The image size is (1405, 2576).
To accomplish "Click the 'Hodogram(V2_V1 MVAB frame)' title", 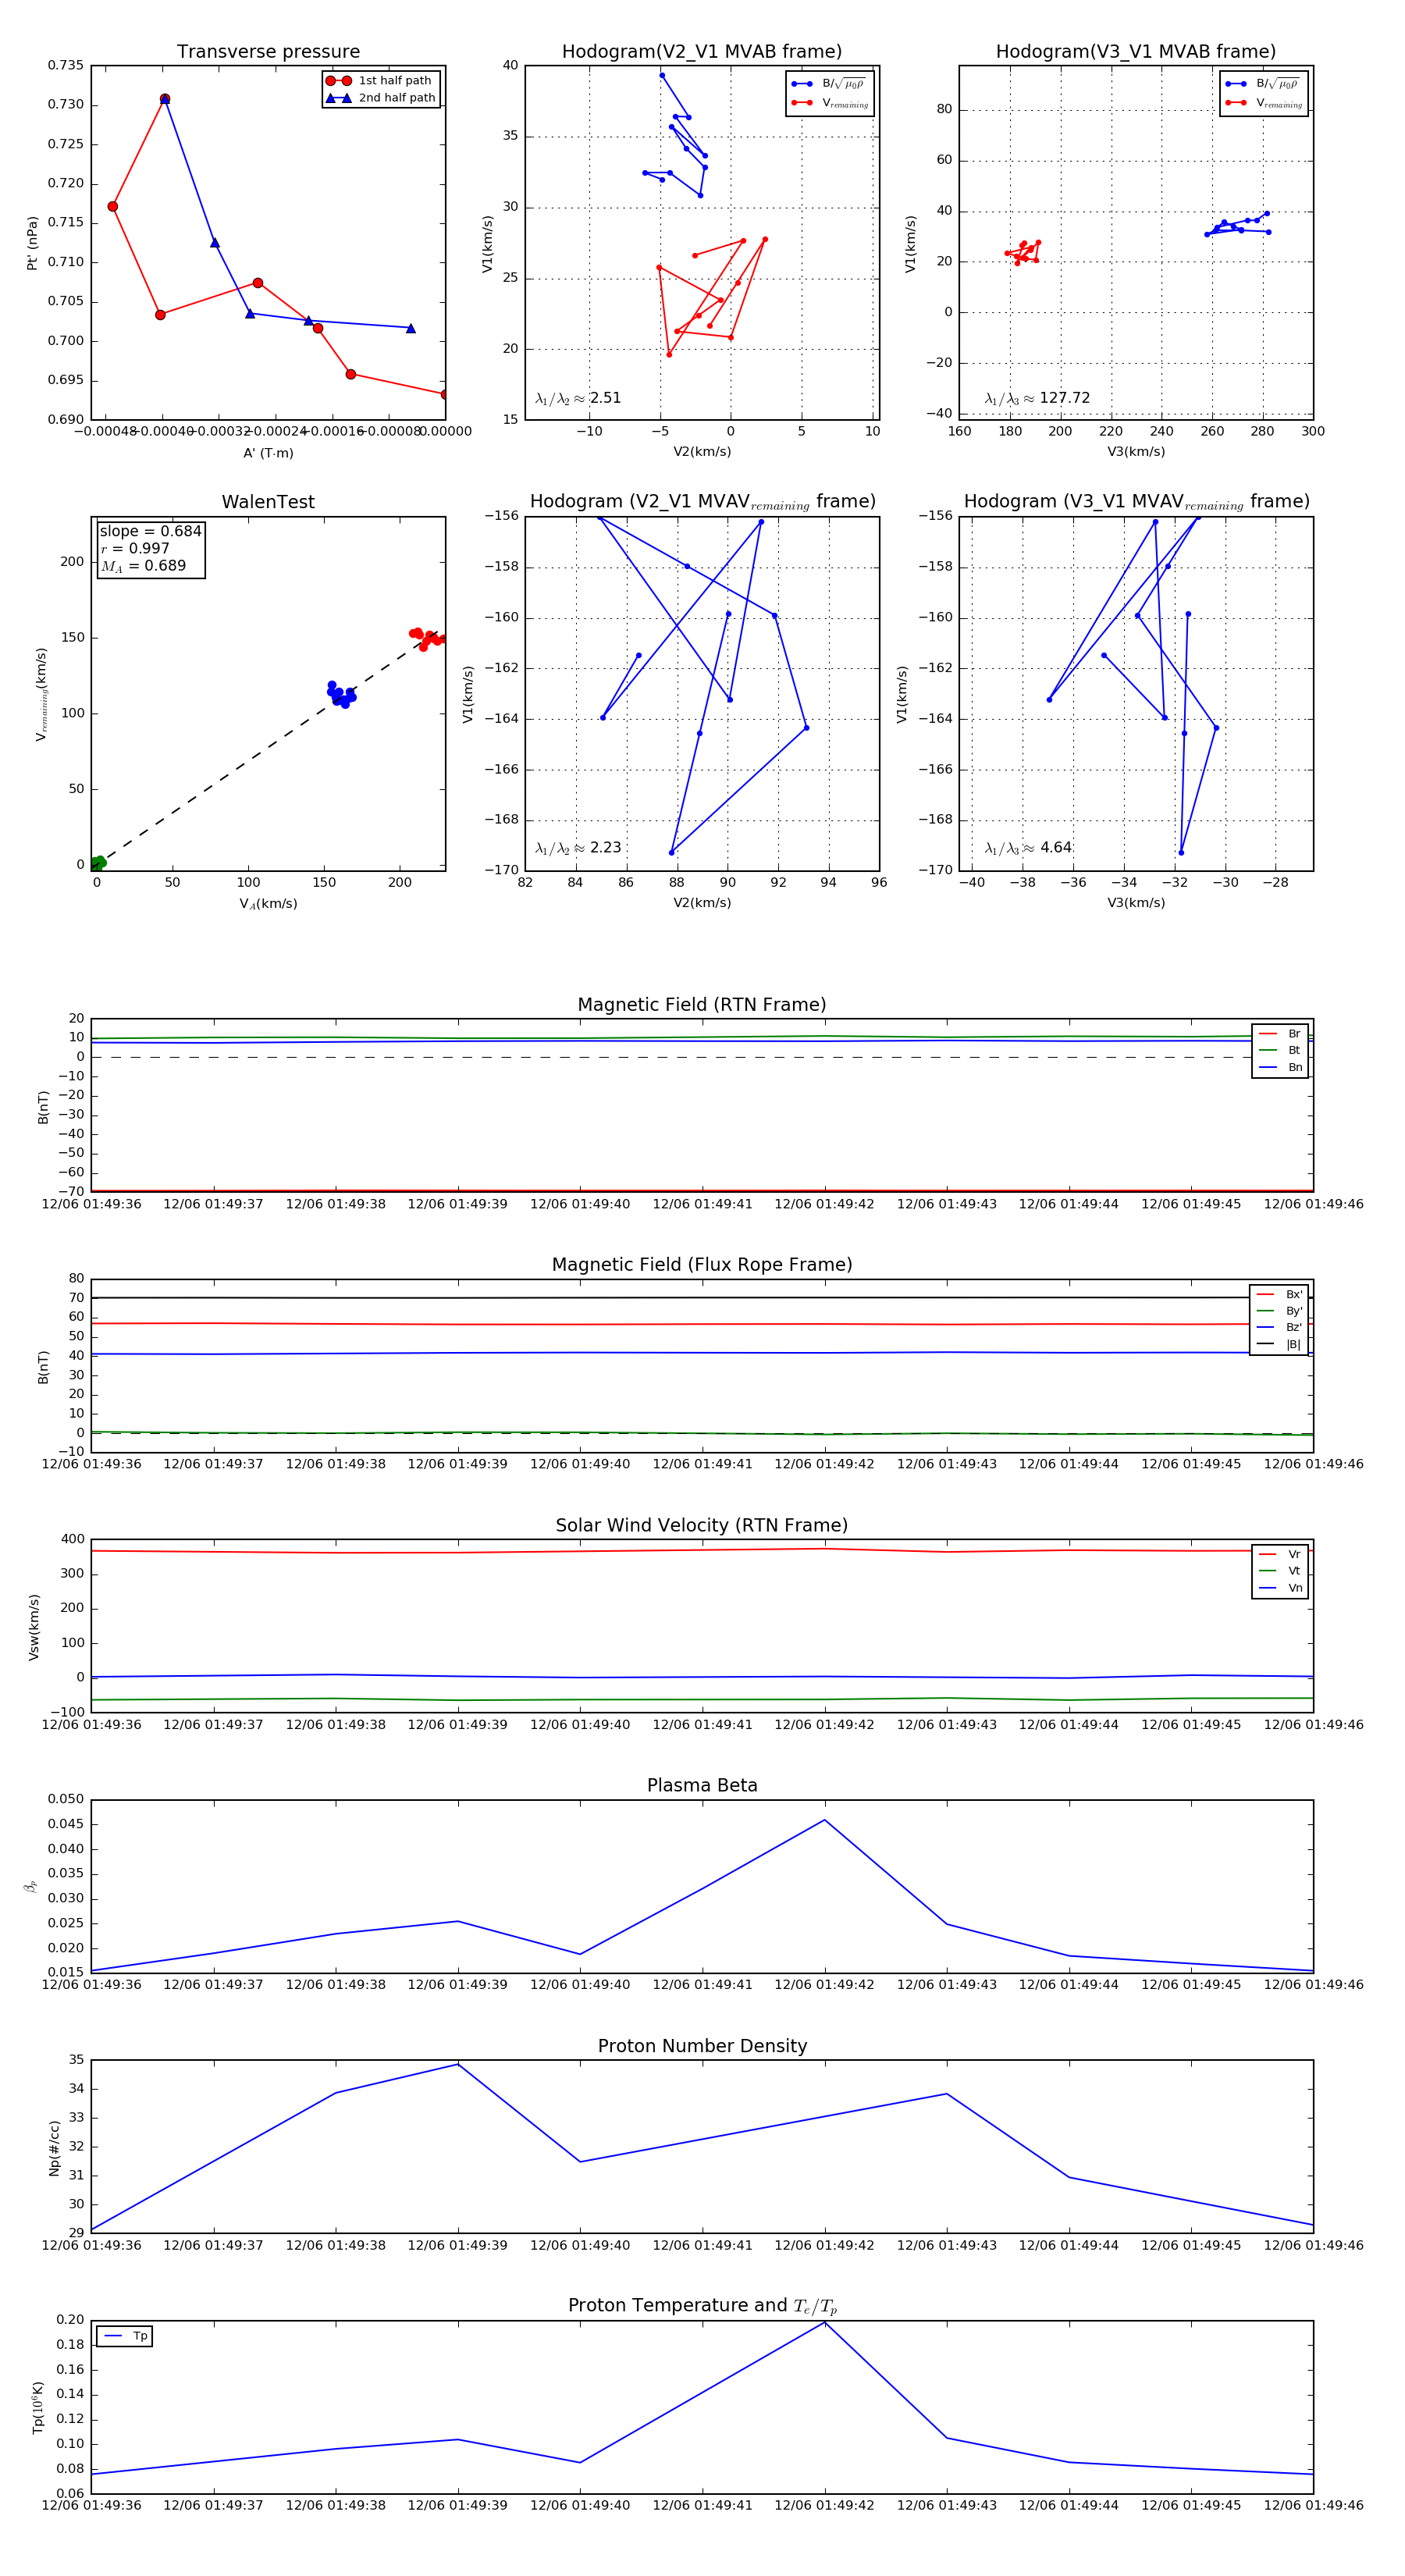I will [x=702, y=52].
